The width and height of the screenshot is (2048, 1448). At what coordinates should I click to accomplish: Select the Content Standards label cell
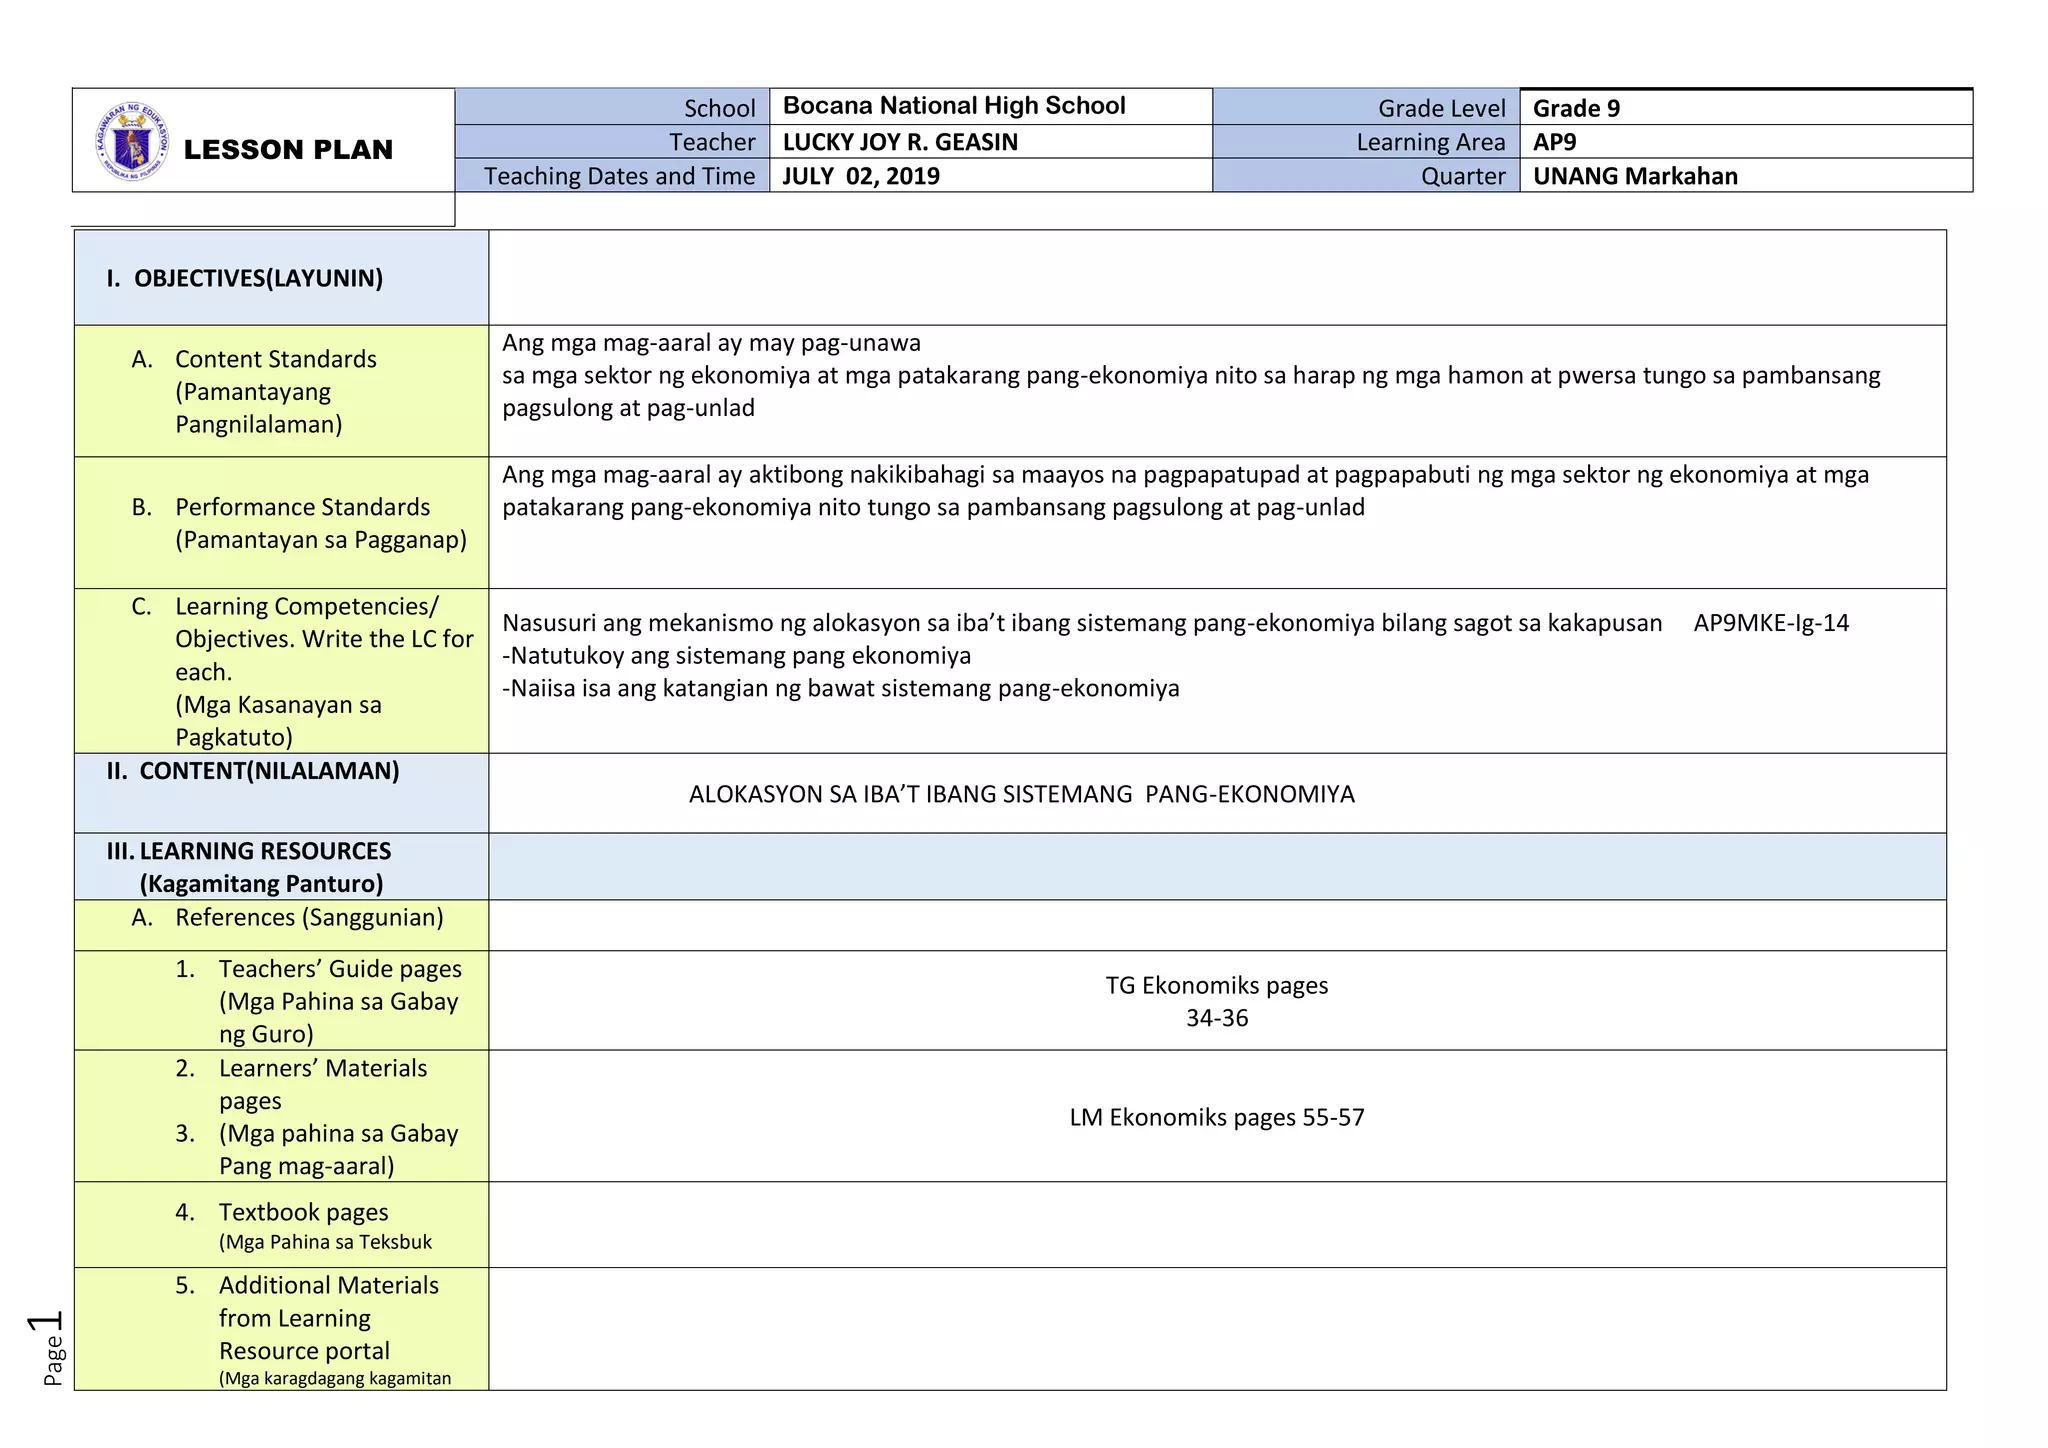[275, 391]
